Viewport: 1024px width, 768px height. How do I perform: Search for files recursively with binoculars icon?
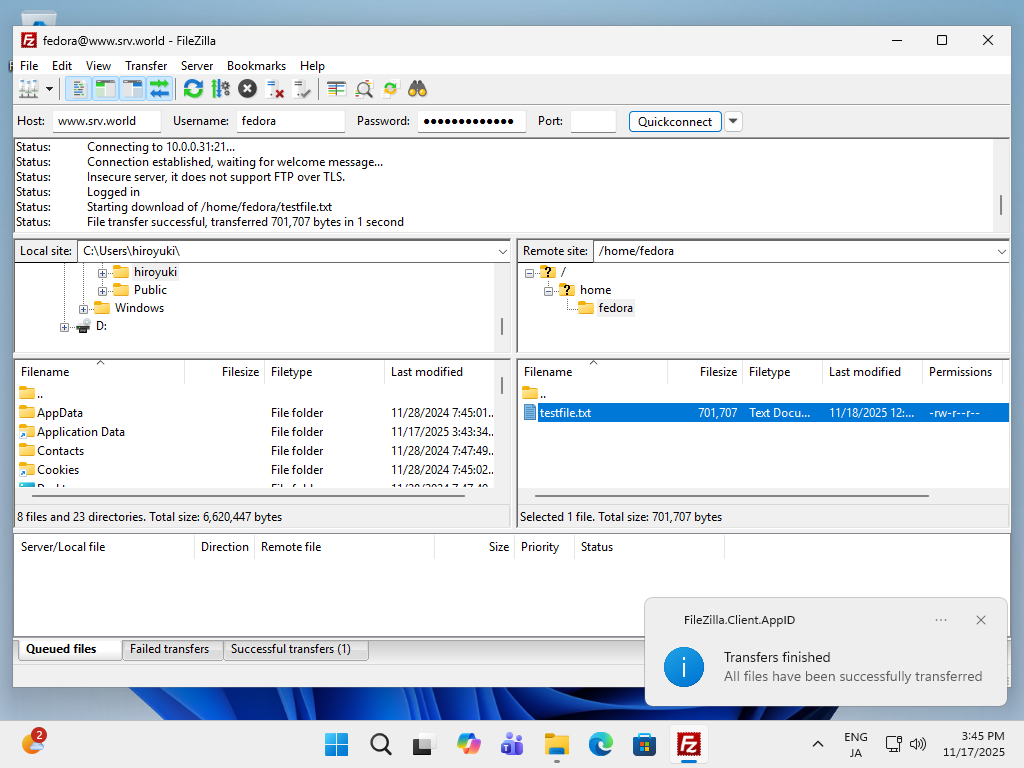[x=417, y=89]
